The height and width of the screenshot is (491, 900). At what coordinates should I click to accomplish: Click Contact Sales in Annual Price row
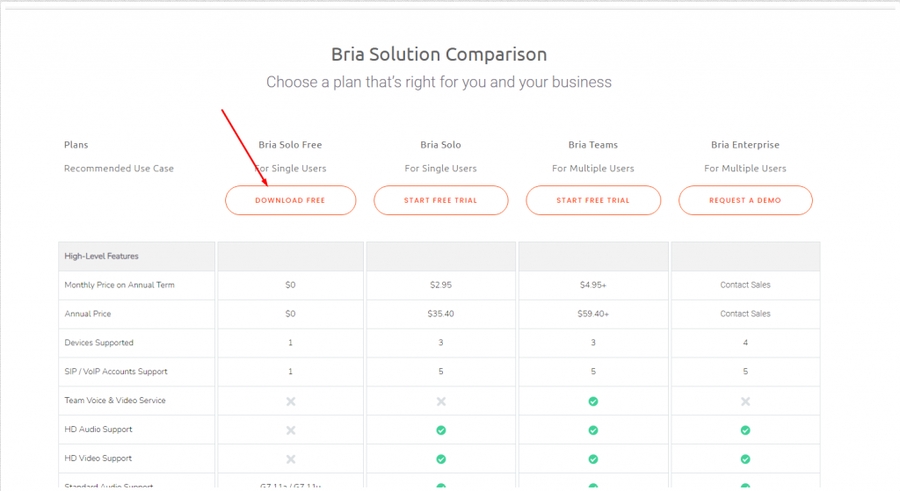point(745,314)
